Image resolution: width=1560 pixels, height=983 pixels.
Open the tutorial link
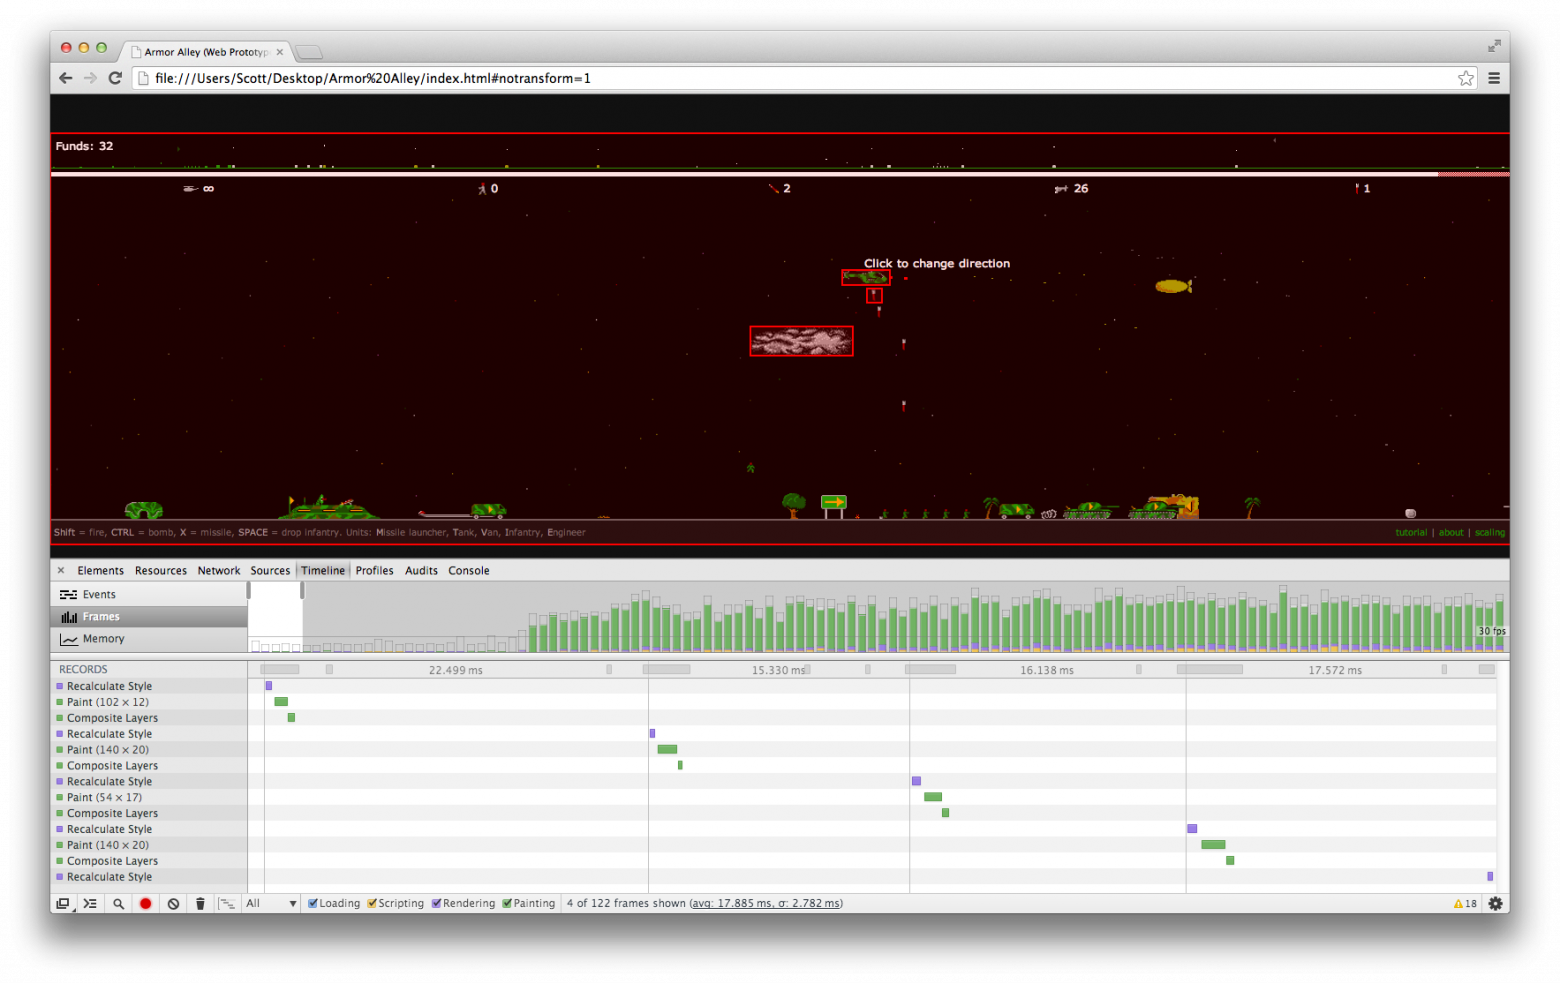click(x=1411, y=533)
